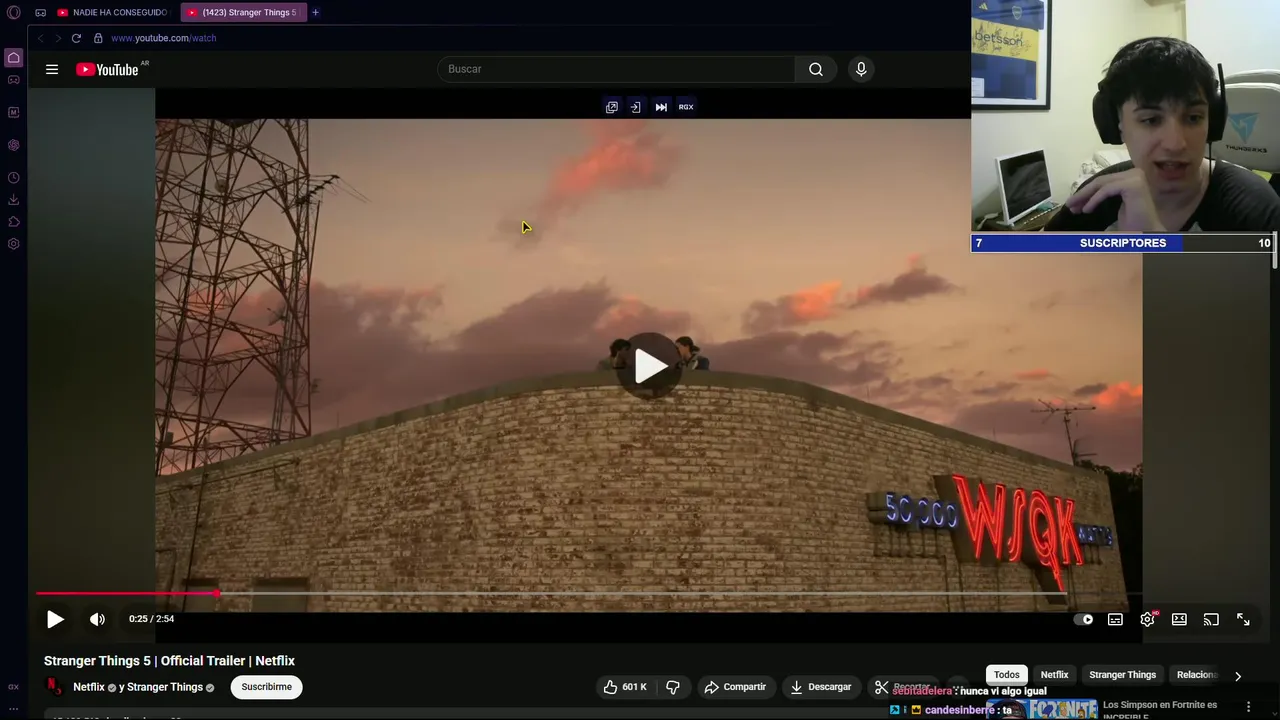Start voice search with microphone

click(861, 69)
